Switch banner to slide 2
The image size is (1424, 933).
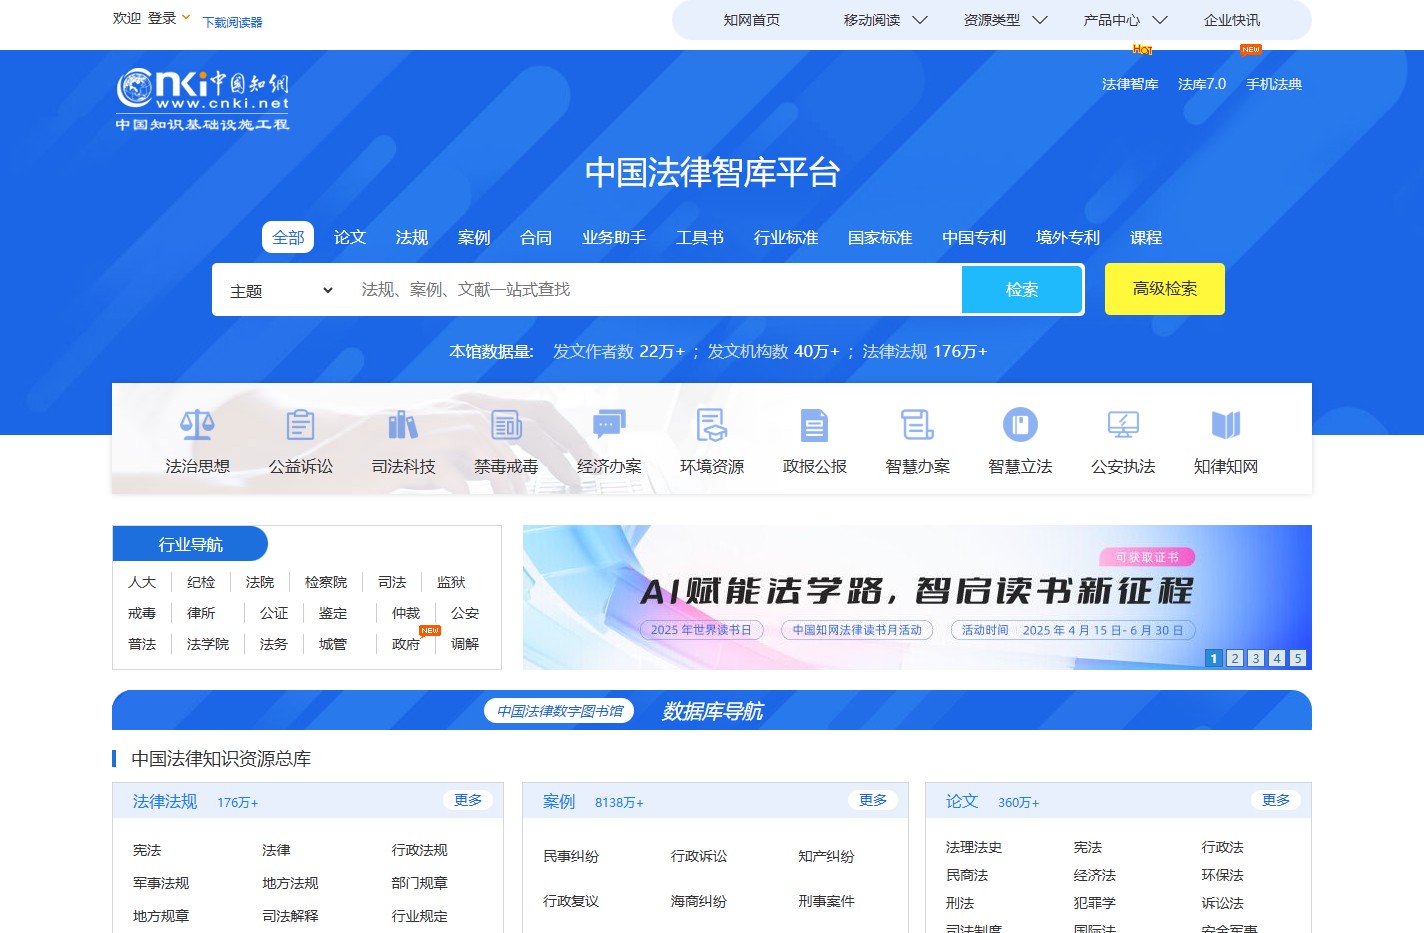[x=1235, y=658]
